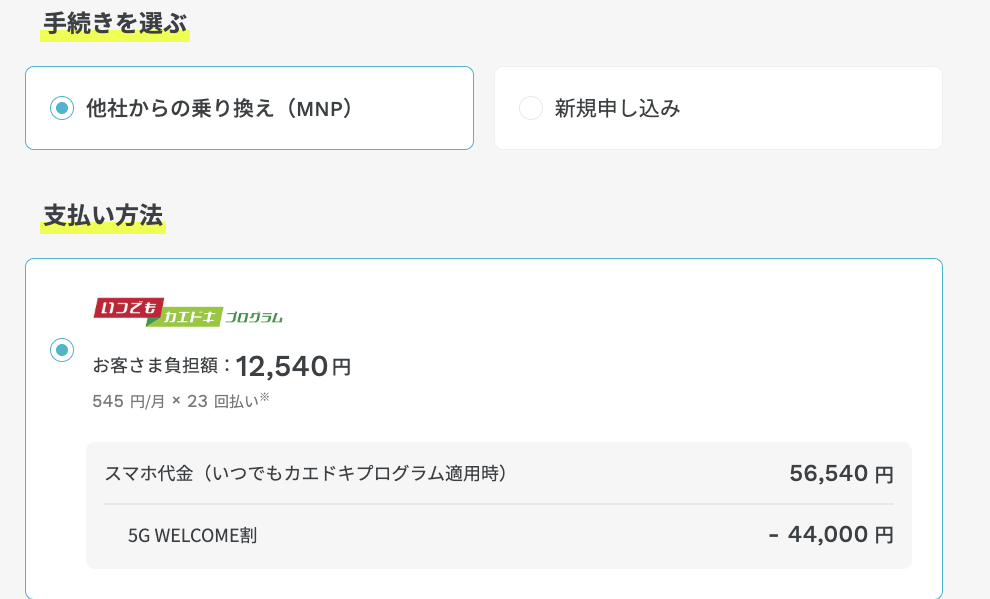This screenshot has width=990, height=599.
Task: Click the 手続きを選ぶ heading
Action: pyautogui.click(x=115, y=22)
